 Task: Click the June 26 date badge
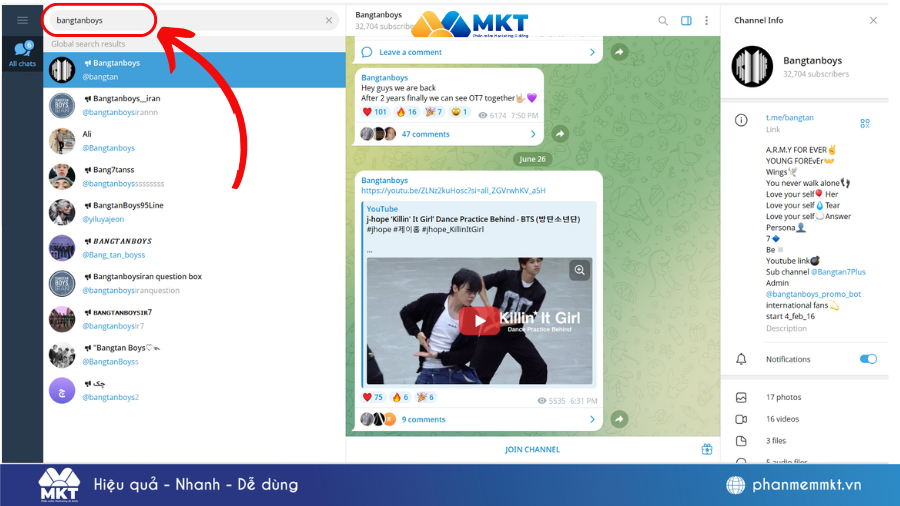[532, 159]
